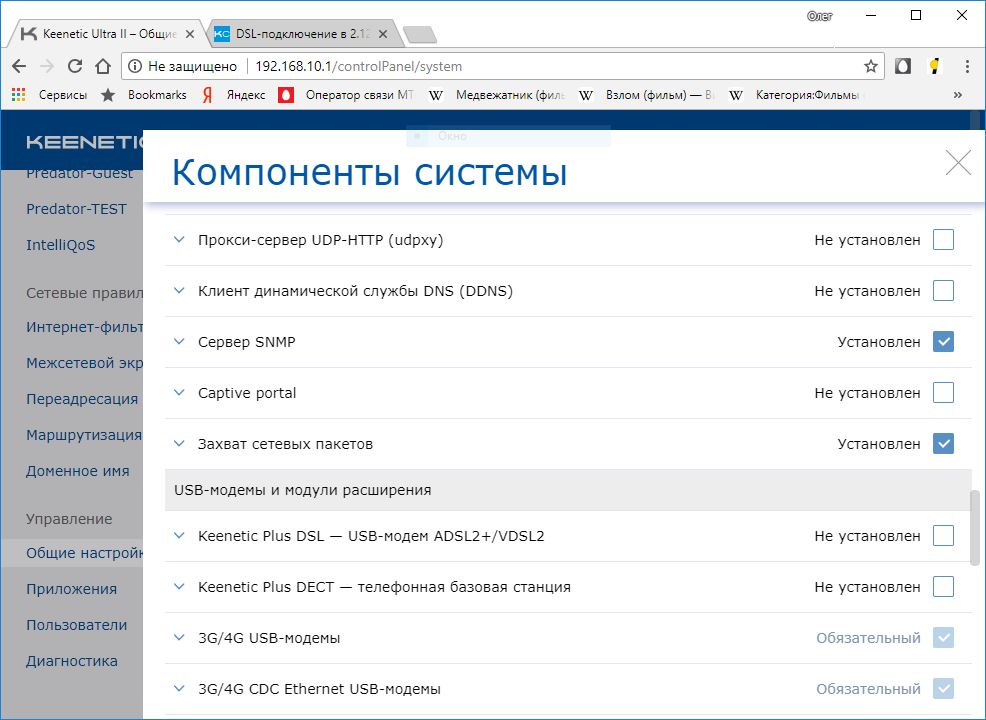Image resolution: width=986 pixels, height=720 pixels.
Task: Check the Keenetic Plus DECT checkbox
Action: 943,587
